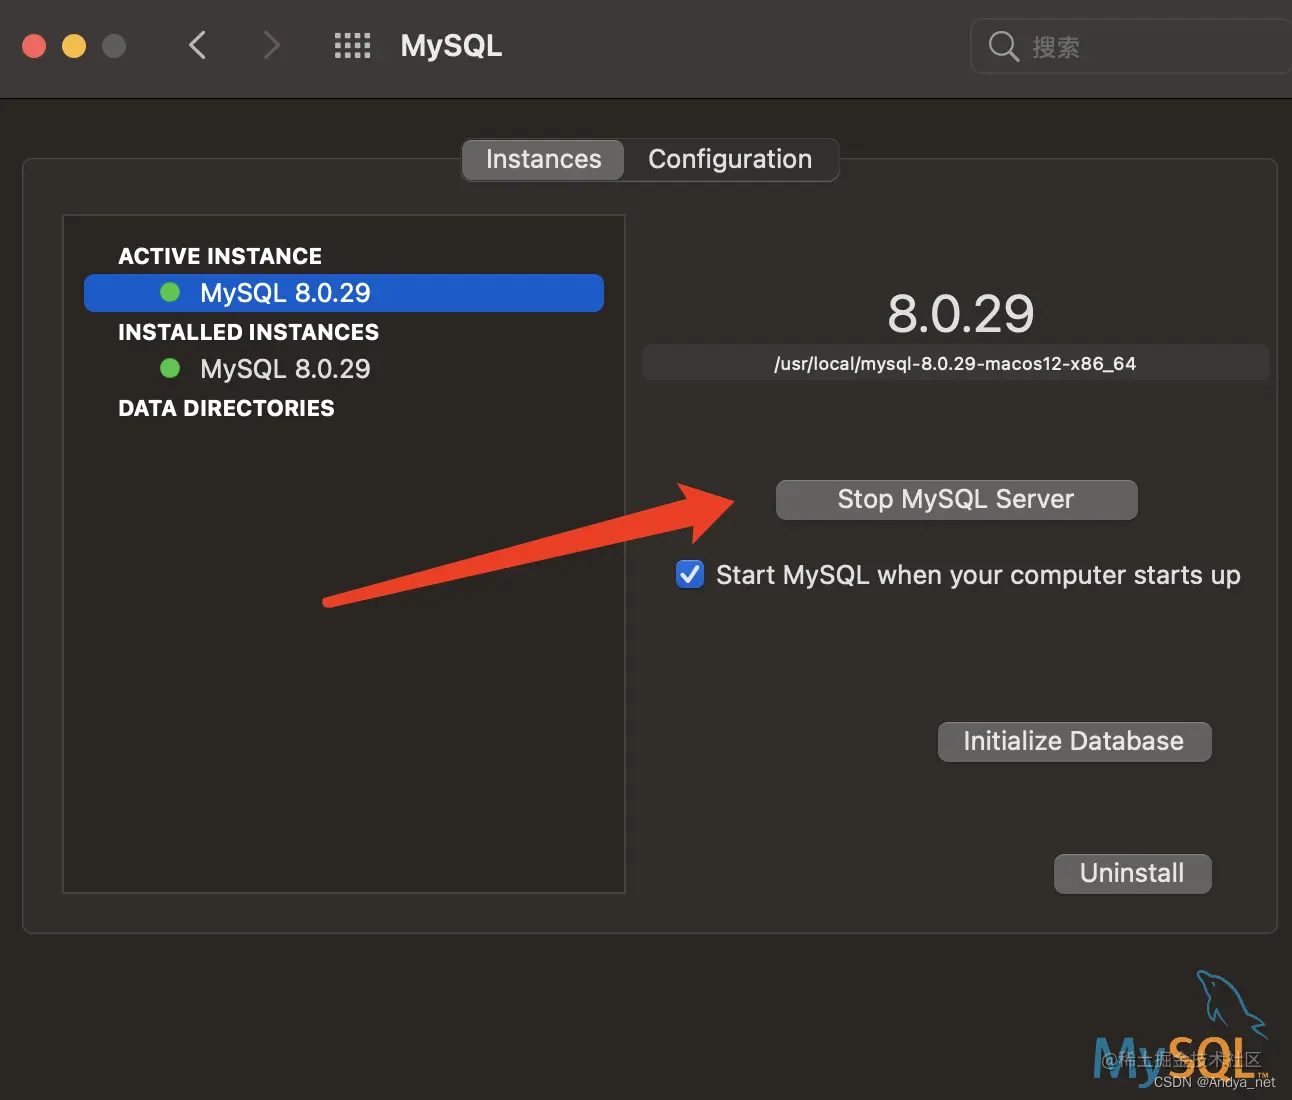This screenshot has height=1100, width=1292.
Task: Switch to the Instances tab
Action: pos(543,160)
